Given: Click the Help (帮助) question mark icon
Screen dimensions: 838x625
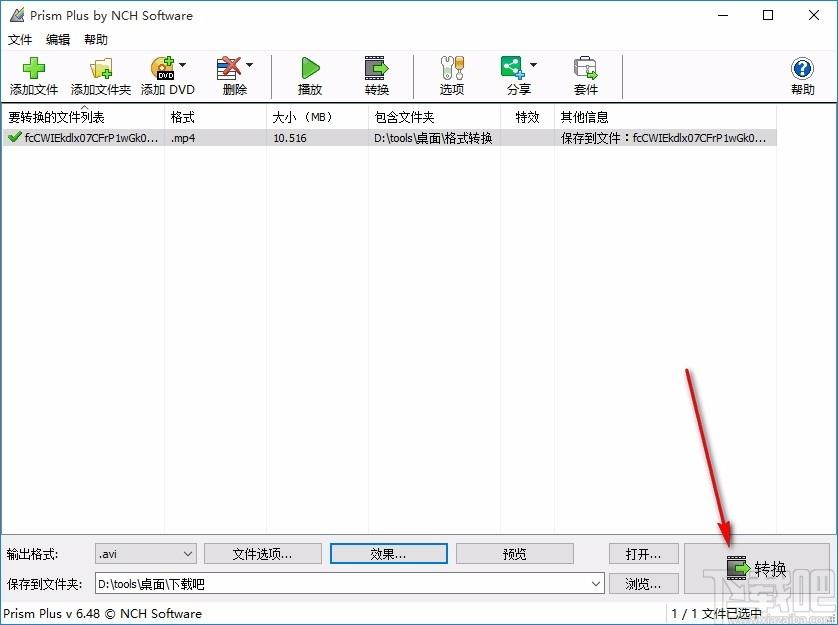Looking at the screenshot, I should [802, 68].
